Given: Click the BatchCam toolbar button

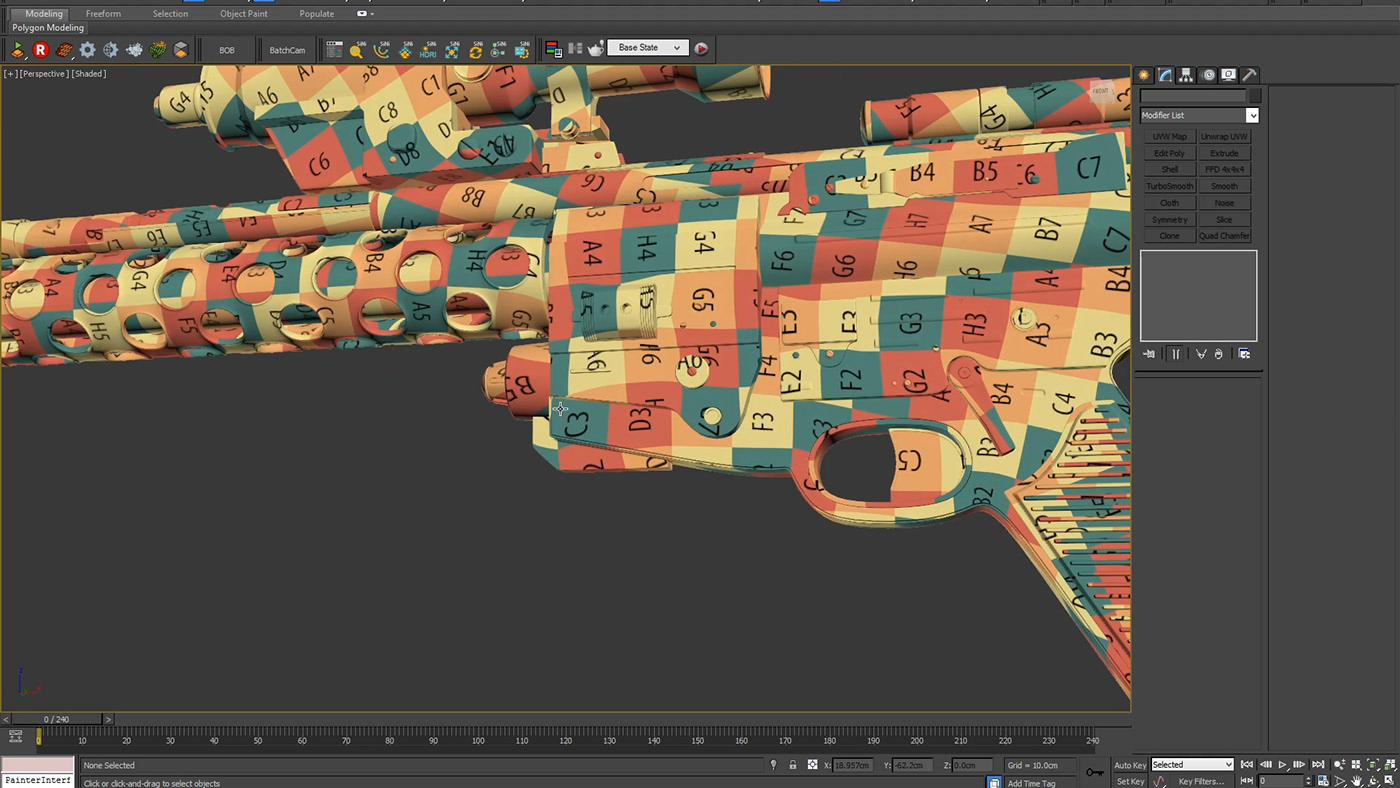Looking at the screenshot, I should pos(287,50).
